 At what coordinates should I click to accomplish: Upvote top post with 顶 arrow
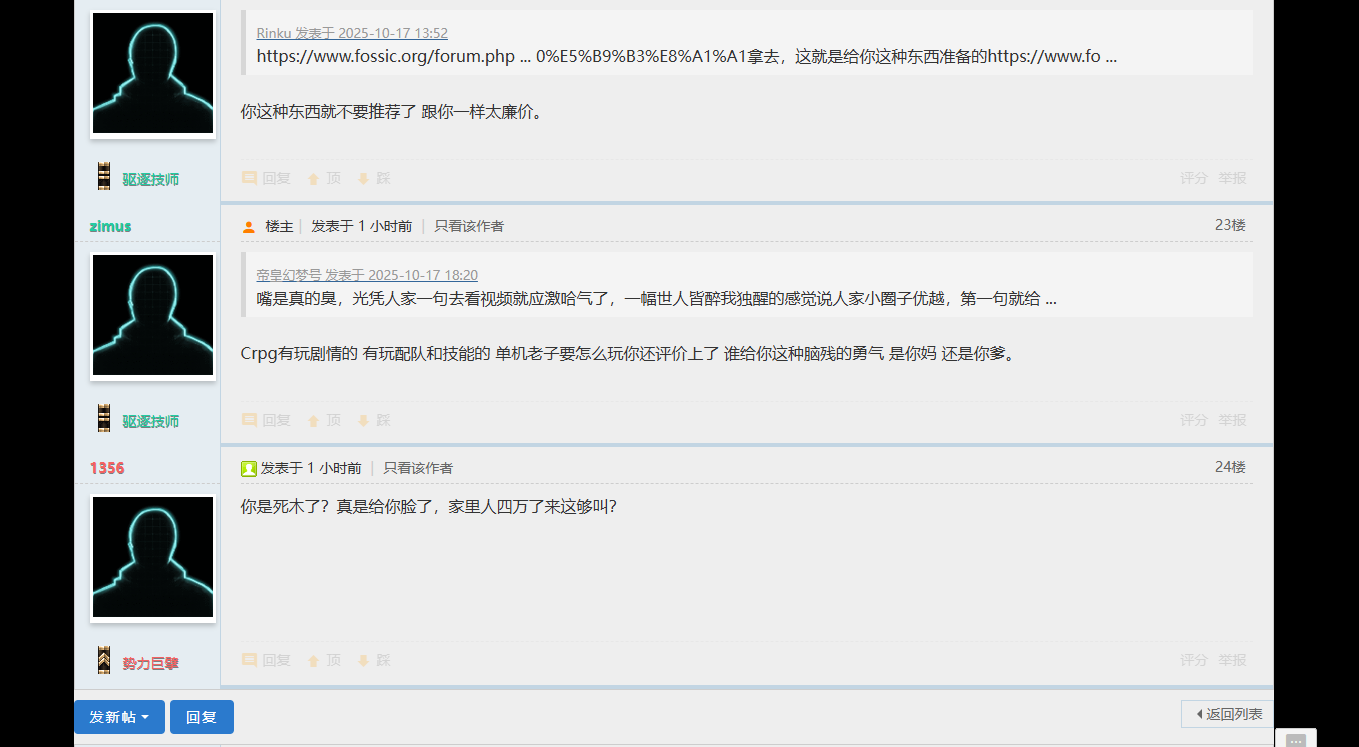[x=324, y=178]
